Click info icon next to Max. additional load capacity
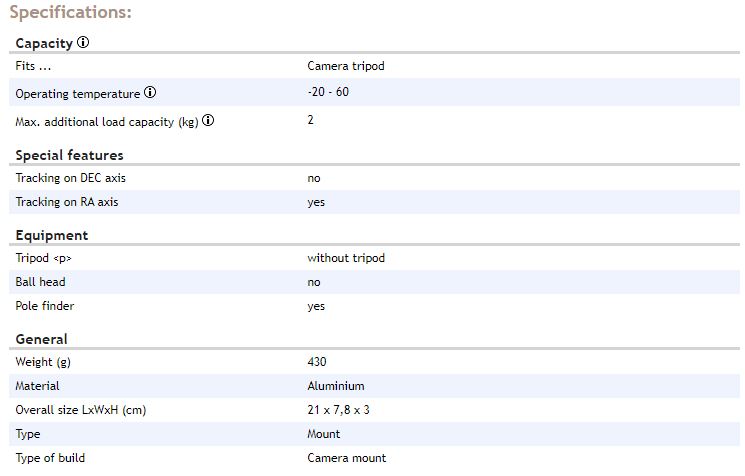The width and height of the screenshot is (745, 476). [208, 120]
